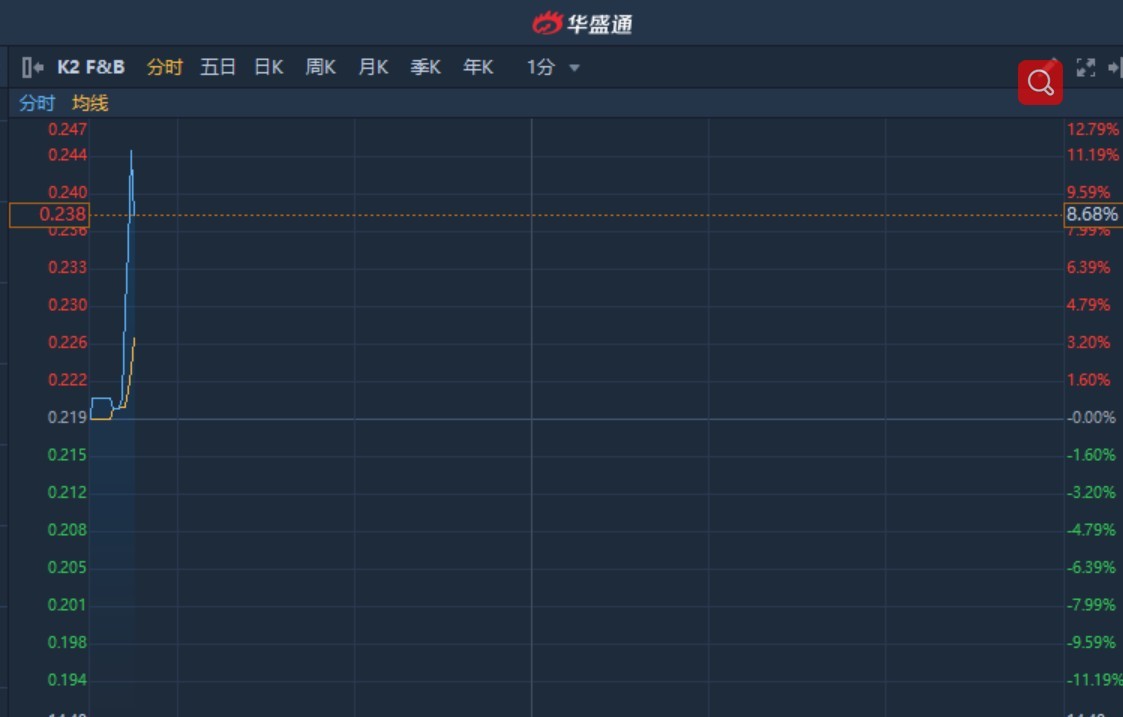Toggle the orange 均线 average line legend

(x=90, y=103)
